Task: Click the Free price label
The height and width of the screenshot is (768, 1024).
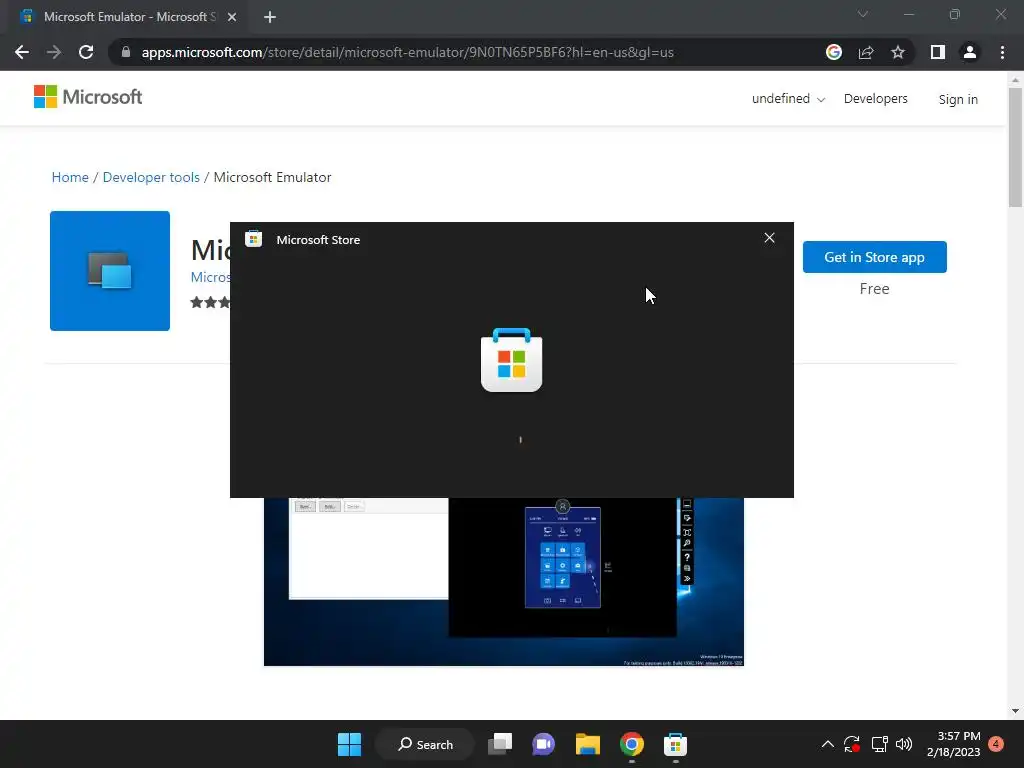Action: point(874,289)
